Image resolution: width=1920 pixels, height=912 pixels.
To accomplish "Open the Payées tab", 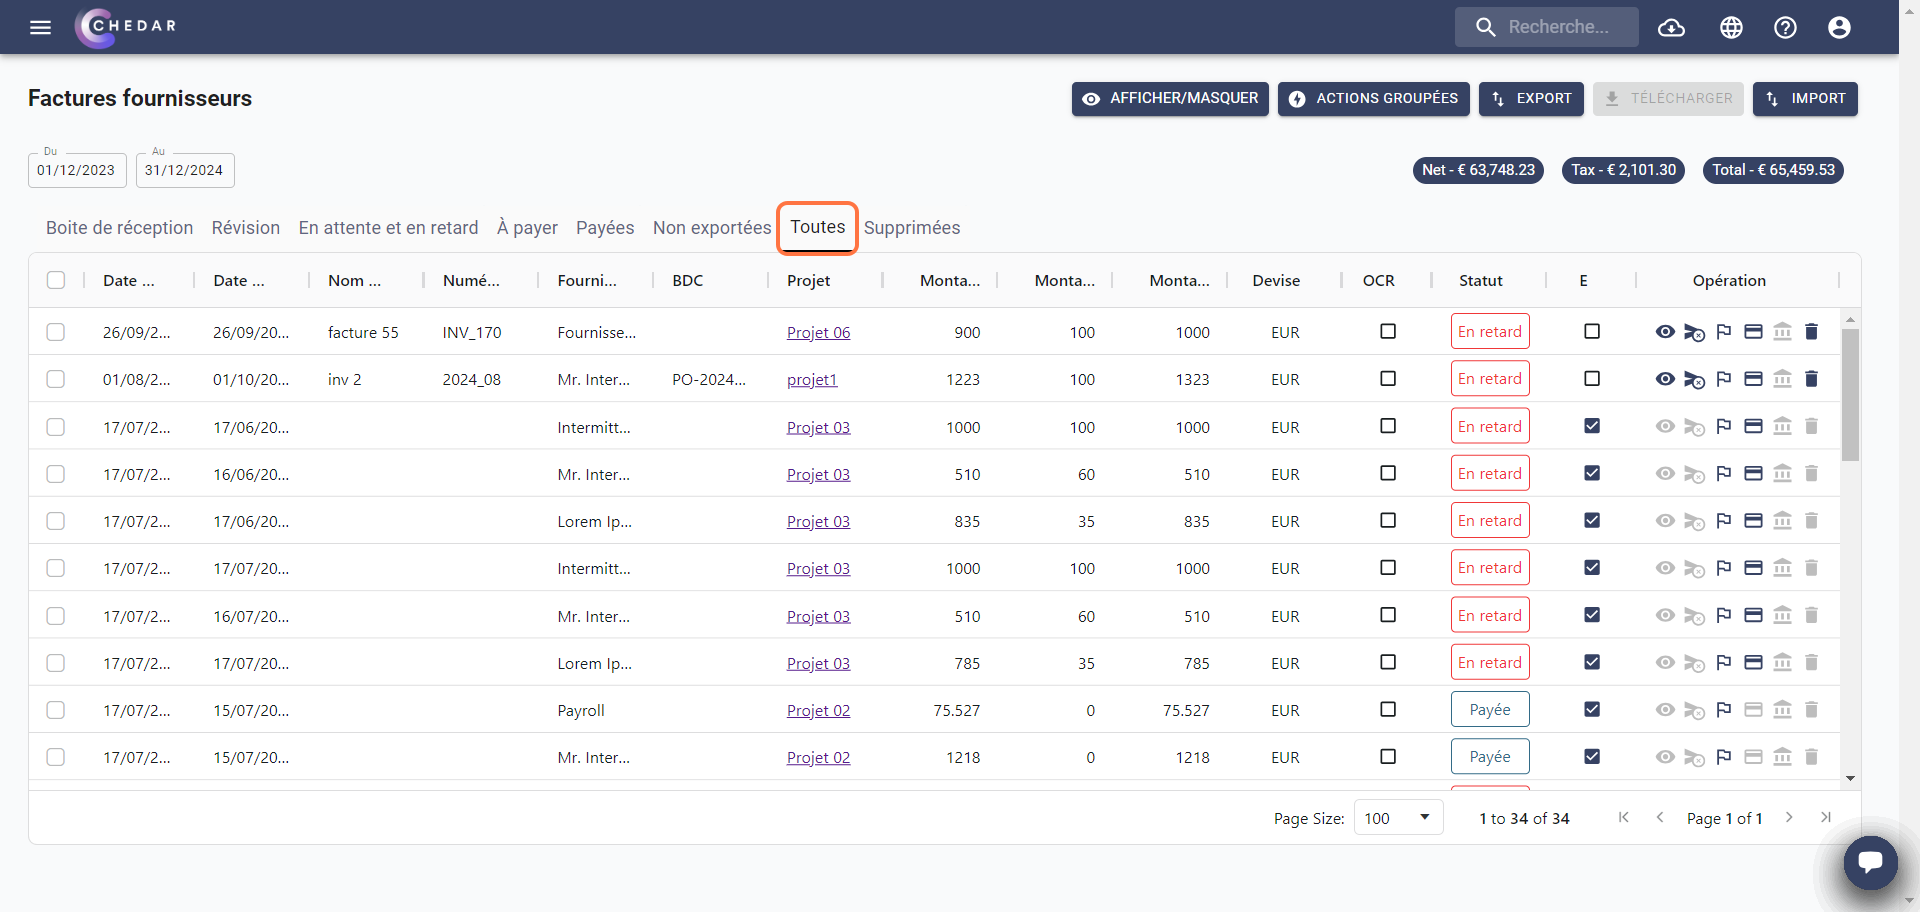I will point(605,228).
